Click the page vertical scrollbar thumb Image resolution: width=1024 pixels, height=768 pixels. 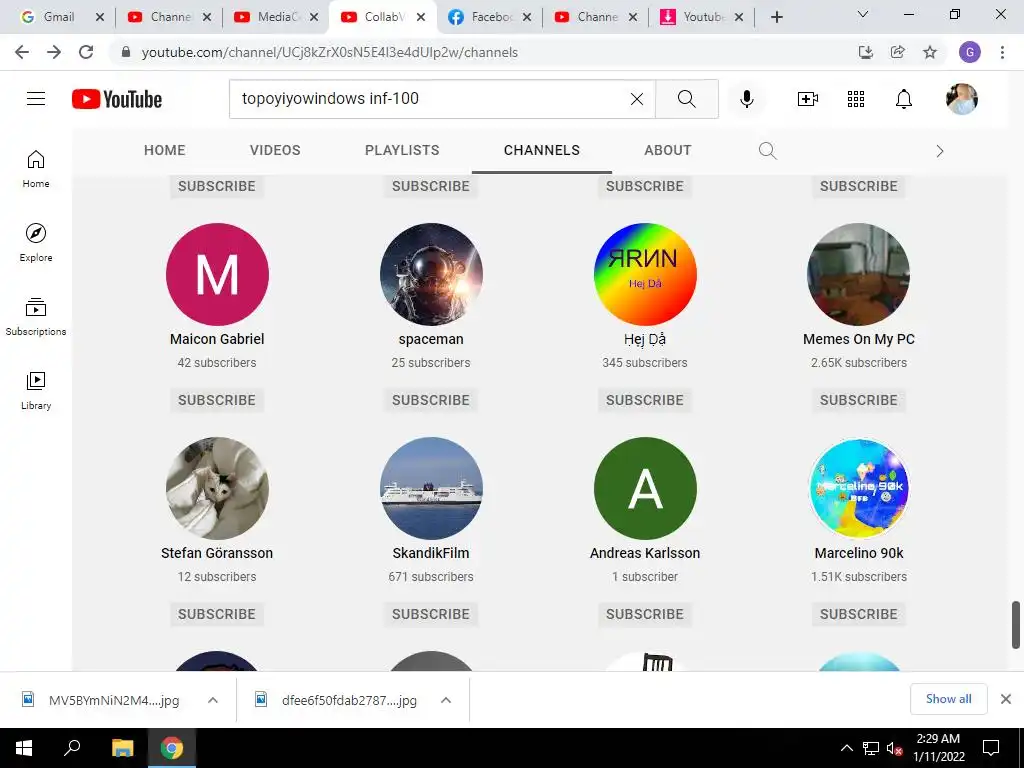point(1016,625)
